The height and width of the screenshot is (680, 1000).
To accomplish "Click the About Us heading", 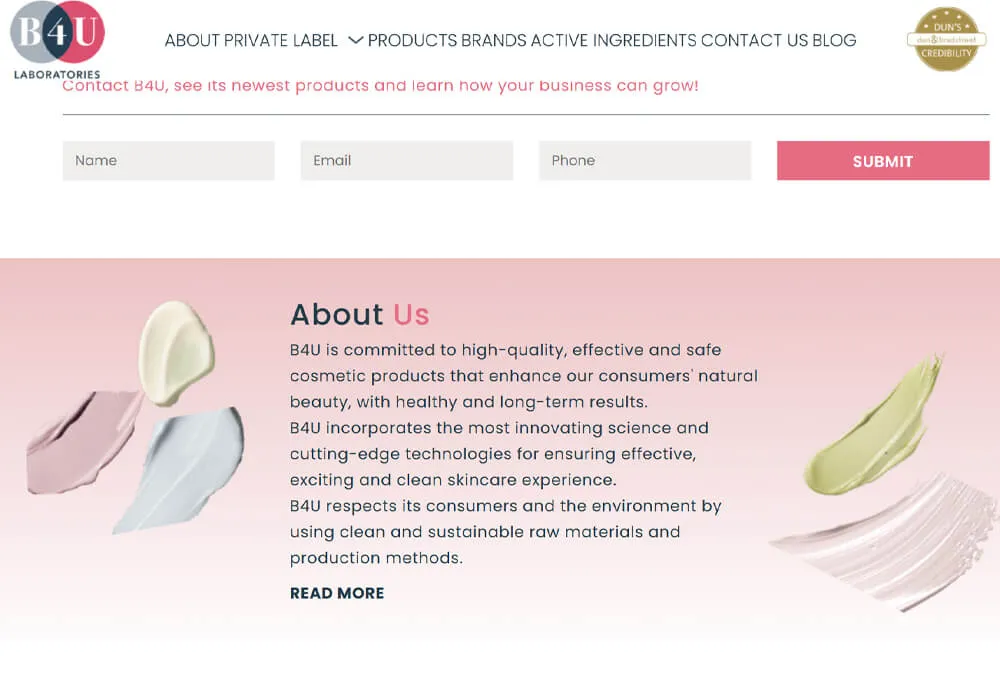I will click(359, 314).
